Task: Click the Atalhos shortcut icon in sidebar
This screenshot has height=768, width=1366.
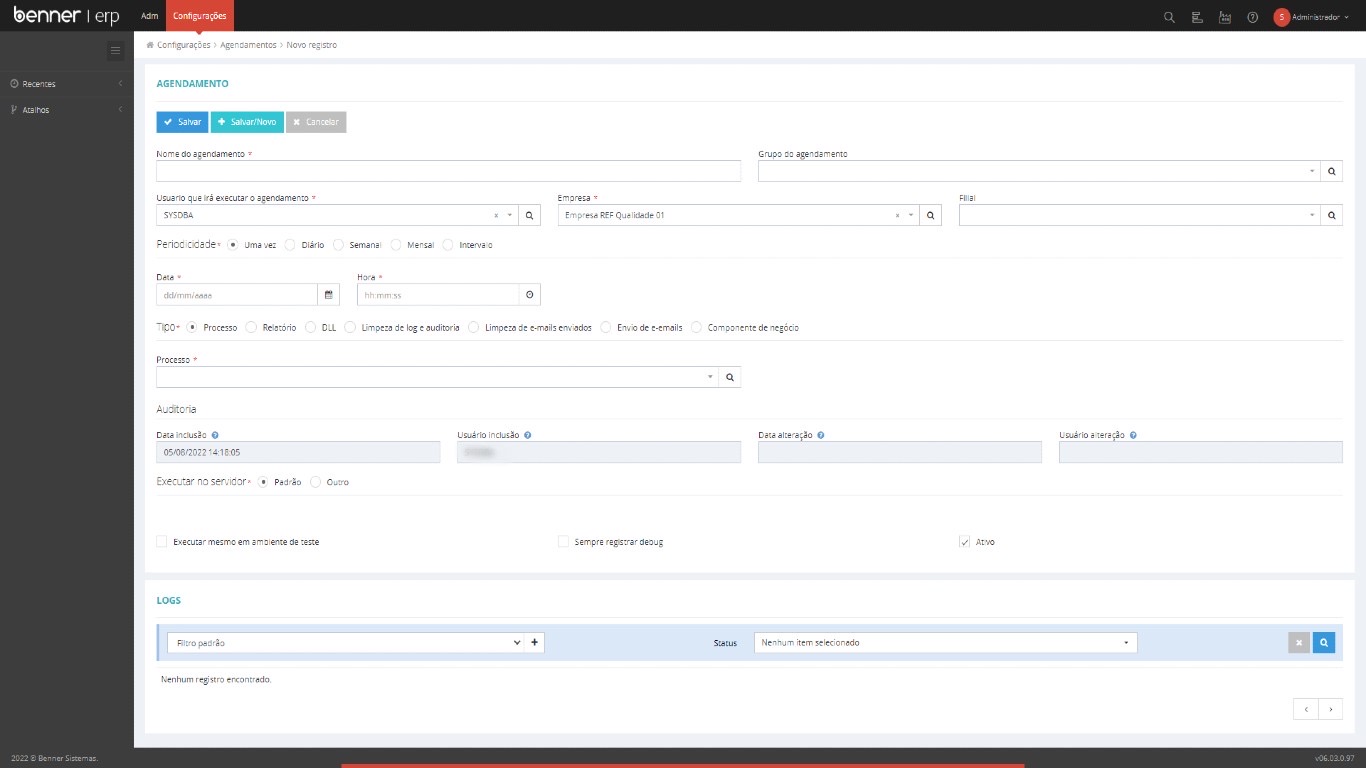Action: click(x=14, y=110)
